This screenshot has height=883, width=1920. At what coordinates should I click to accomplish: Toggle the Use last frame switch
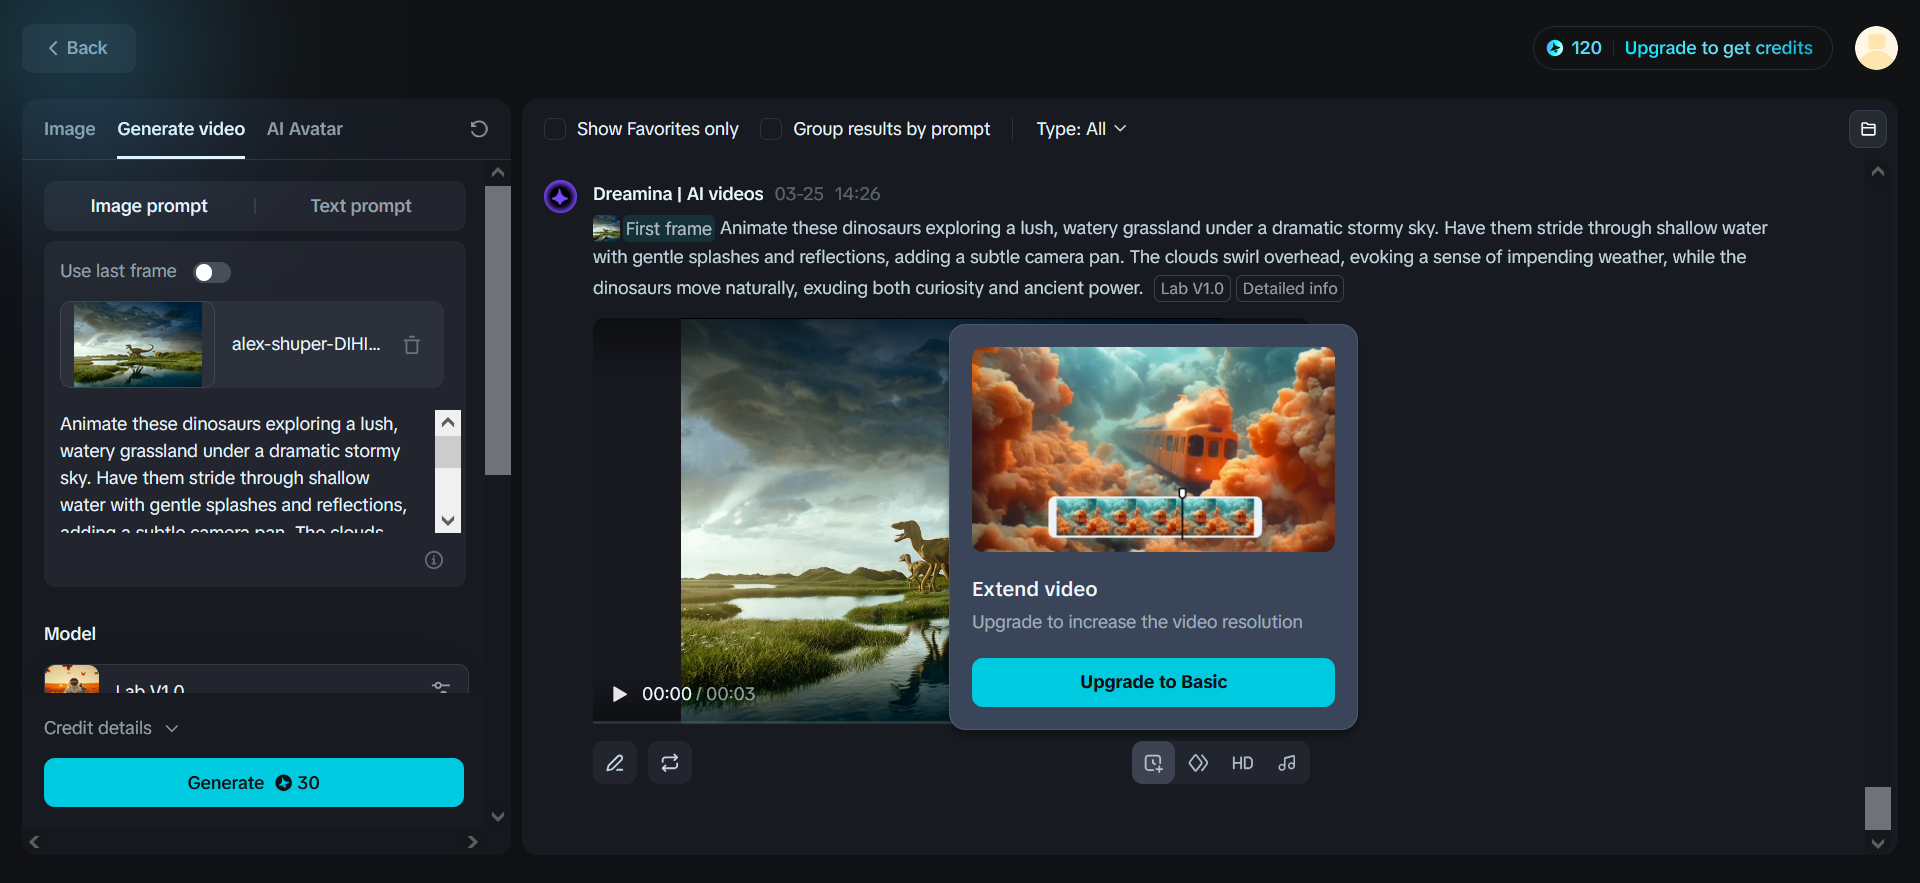(x=212, y=272)
